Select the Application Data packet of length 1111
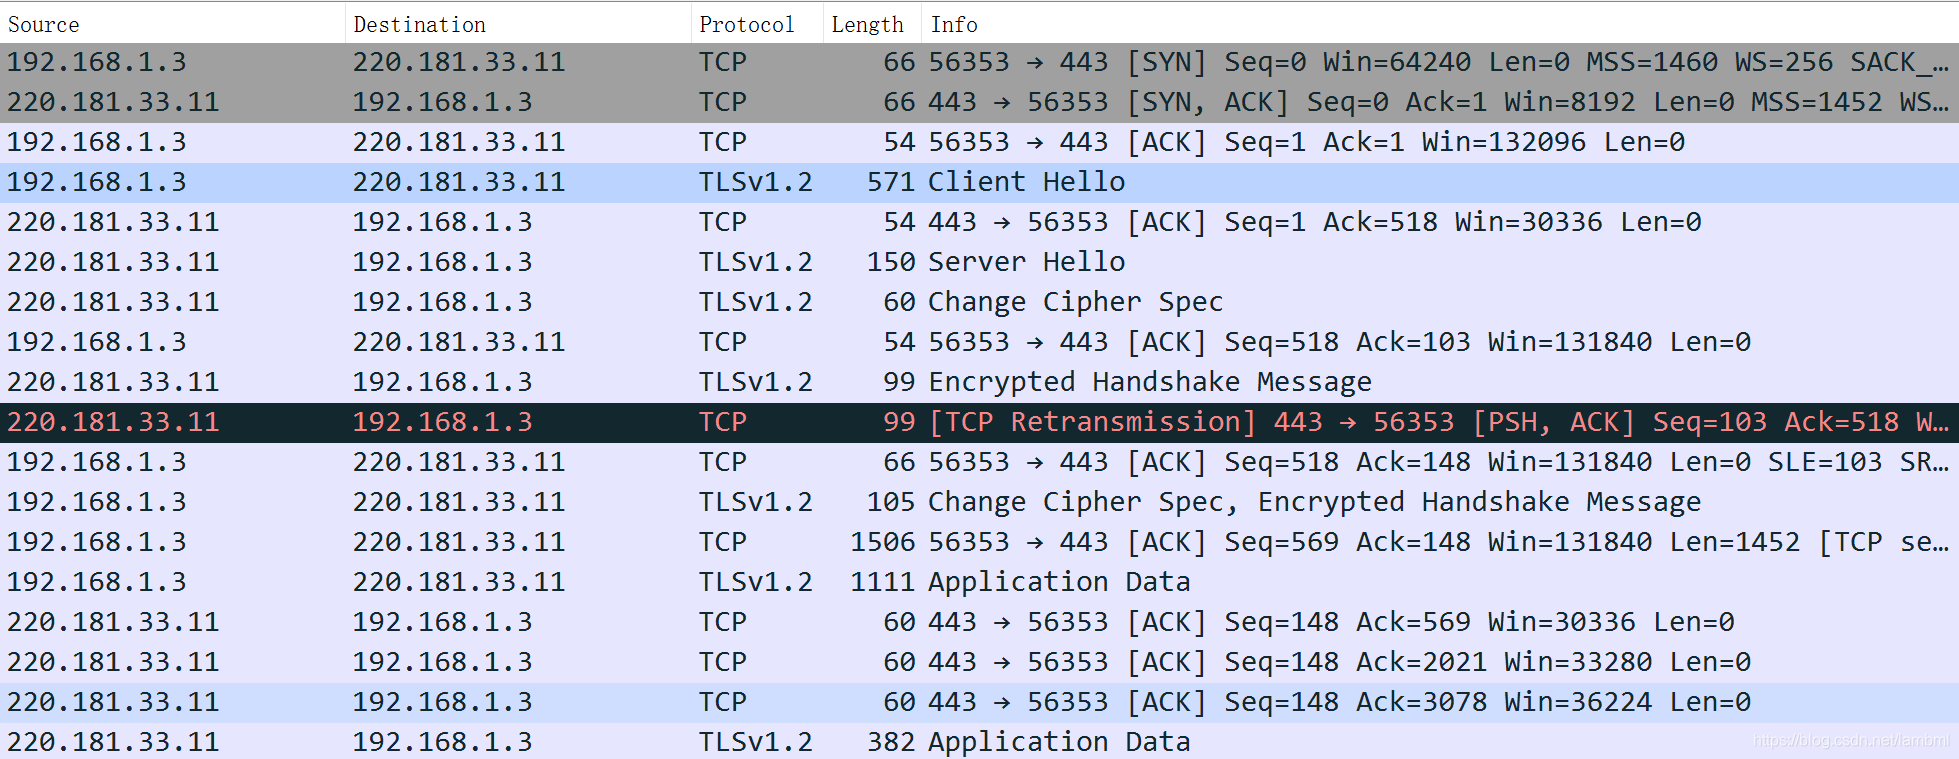 pyautogui.click(x=979, y=582)
